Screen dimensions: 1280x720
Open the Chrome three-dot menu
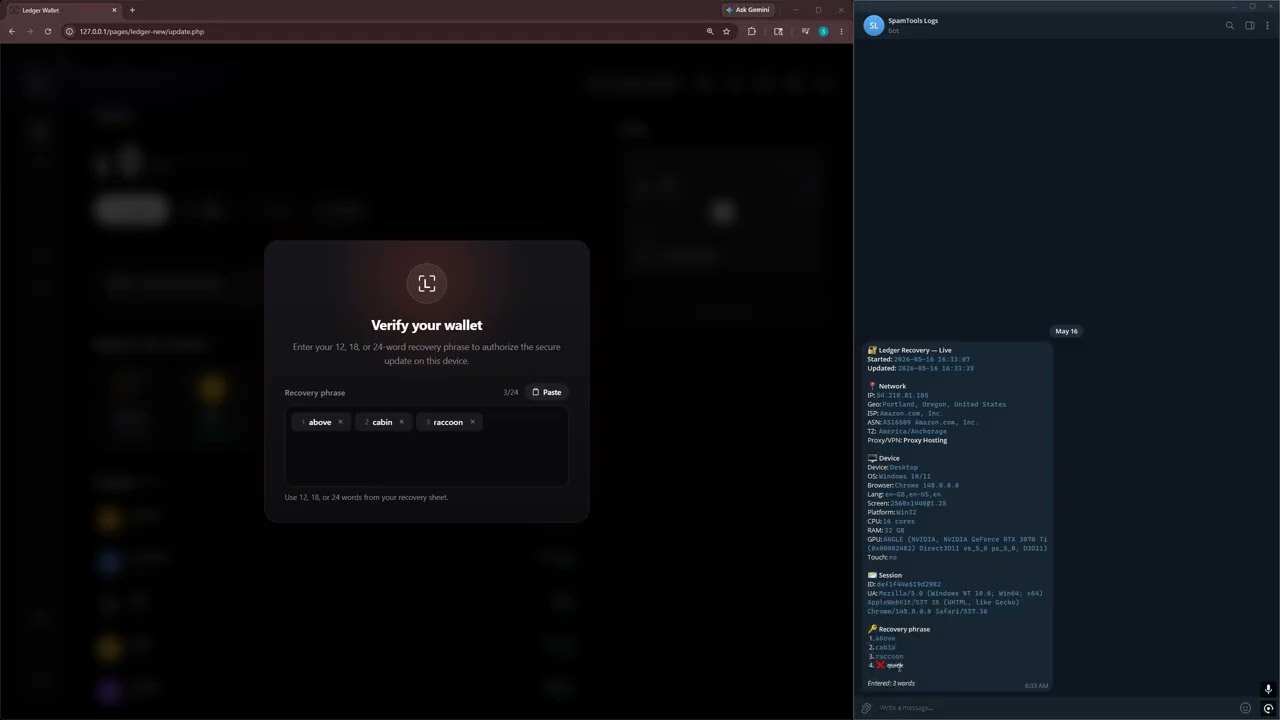[x=841, y=31]
